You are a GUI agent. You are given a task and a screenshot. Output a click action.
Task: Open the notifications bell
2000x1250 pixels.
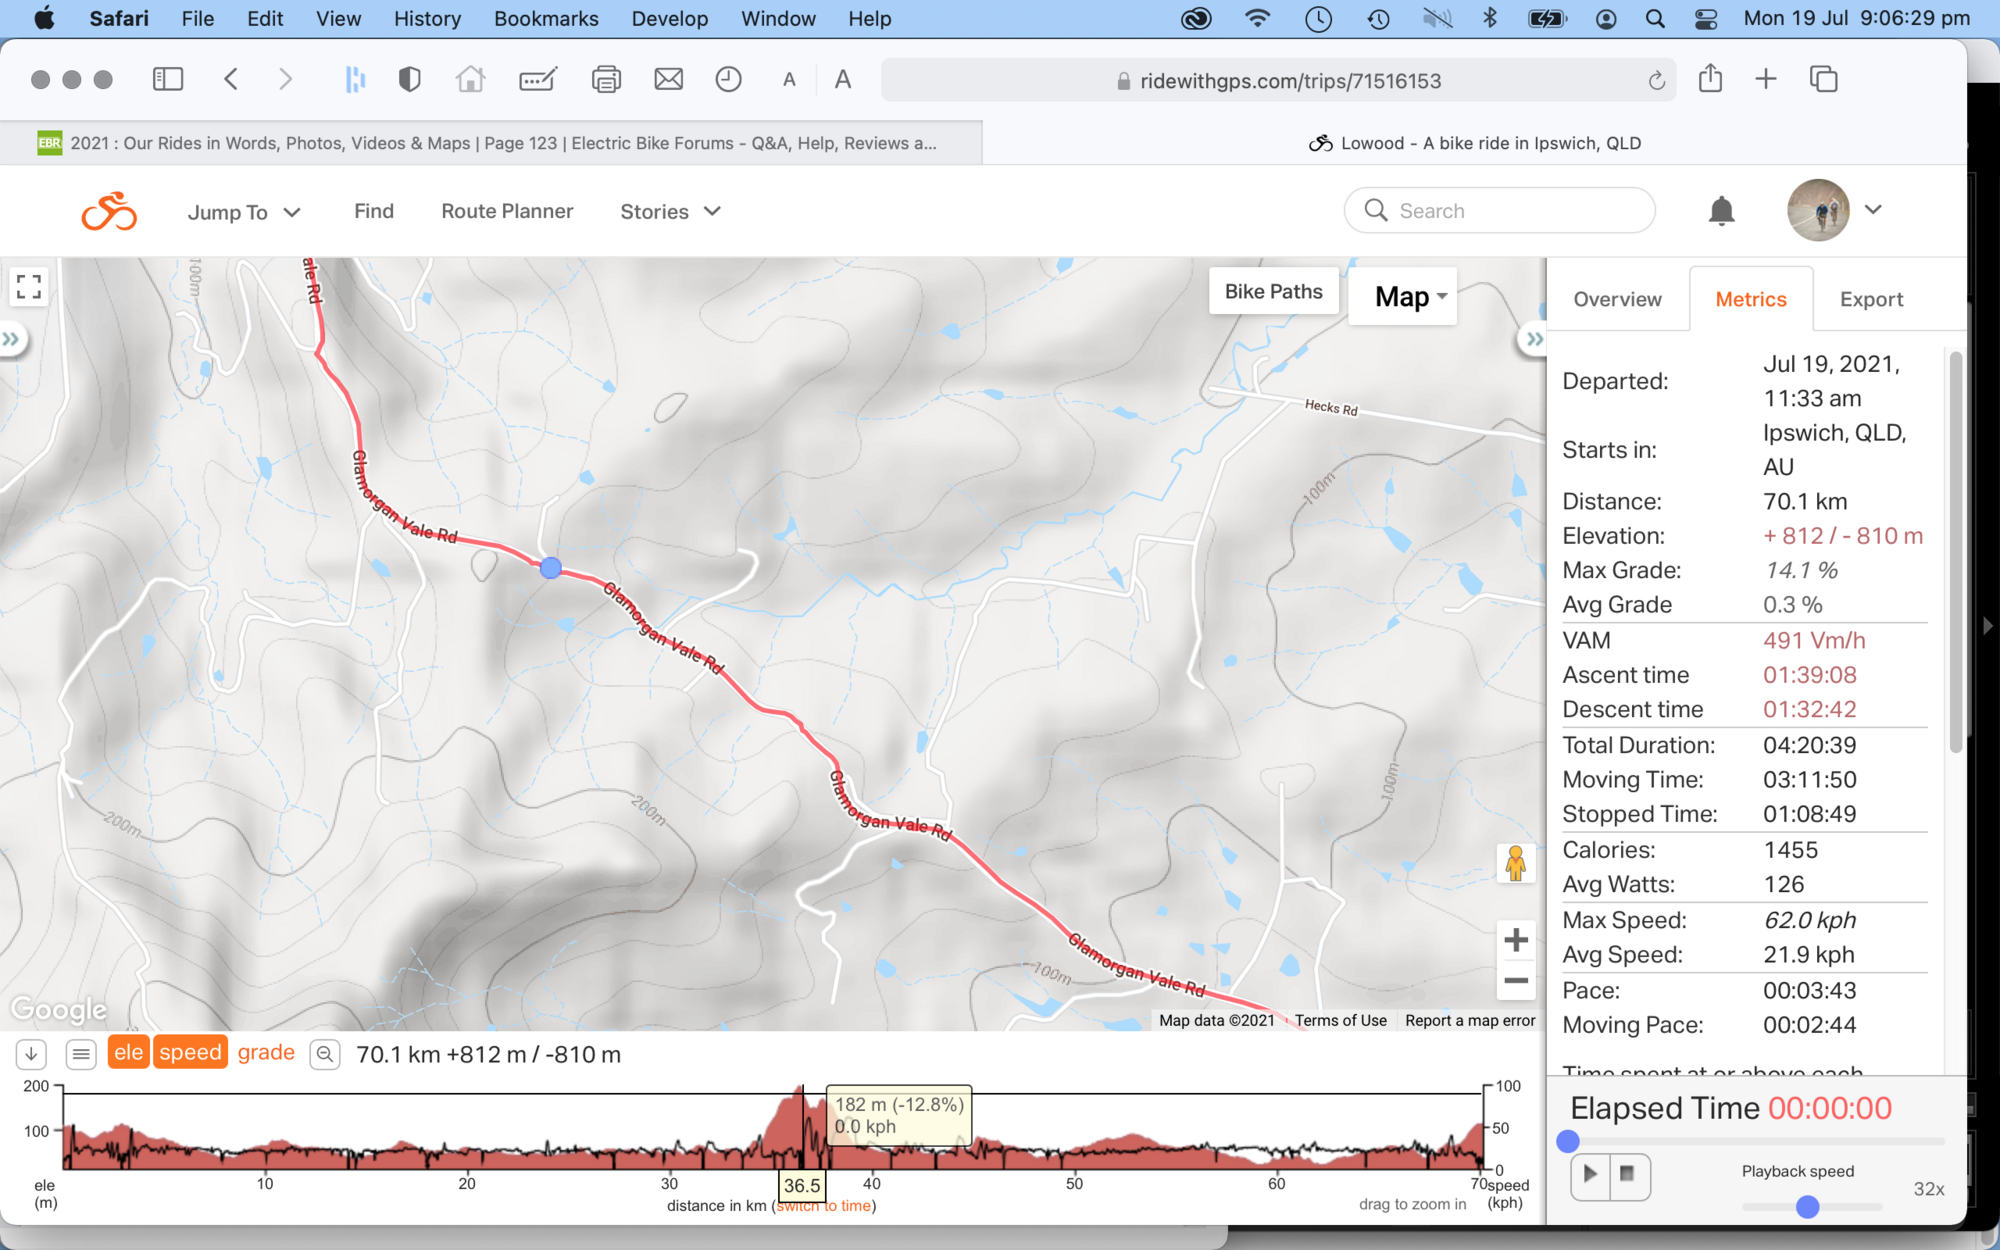[1721, 211]
